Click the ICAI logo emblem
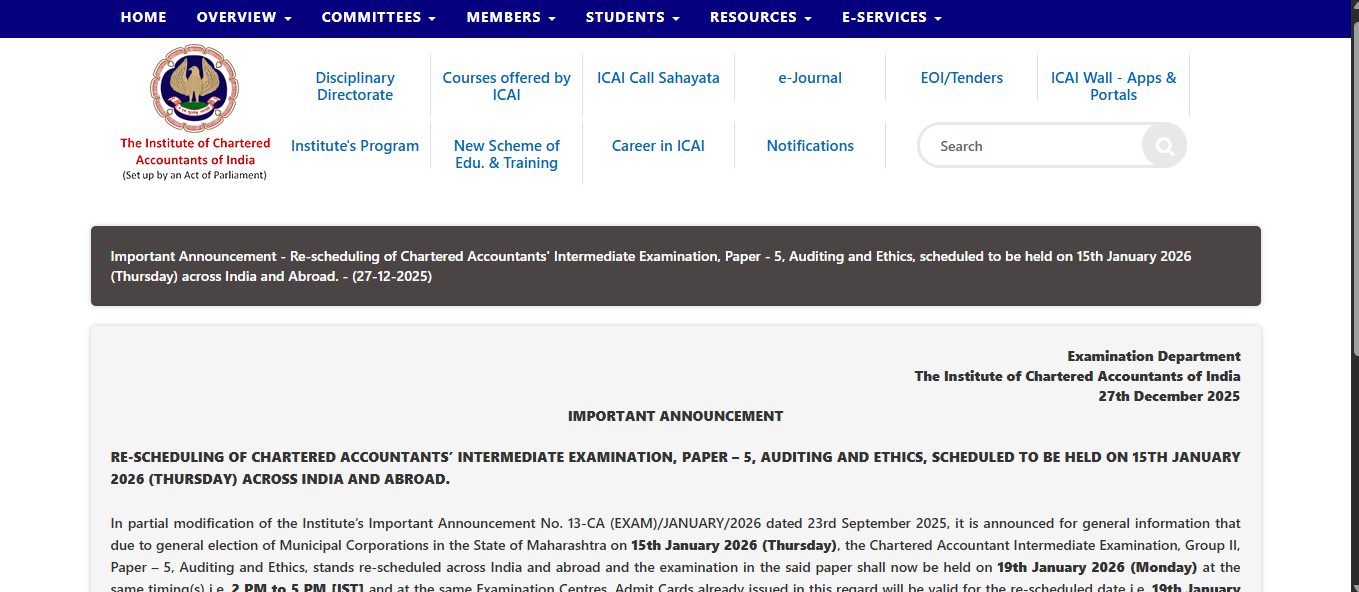Image resolution: width=1359 pixels, height=592 pixels. tap(194, 86)
